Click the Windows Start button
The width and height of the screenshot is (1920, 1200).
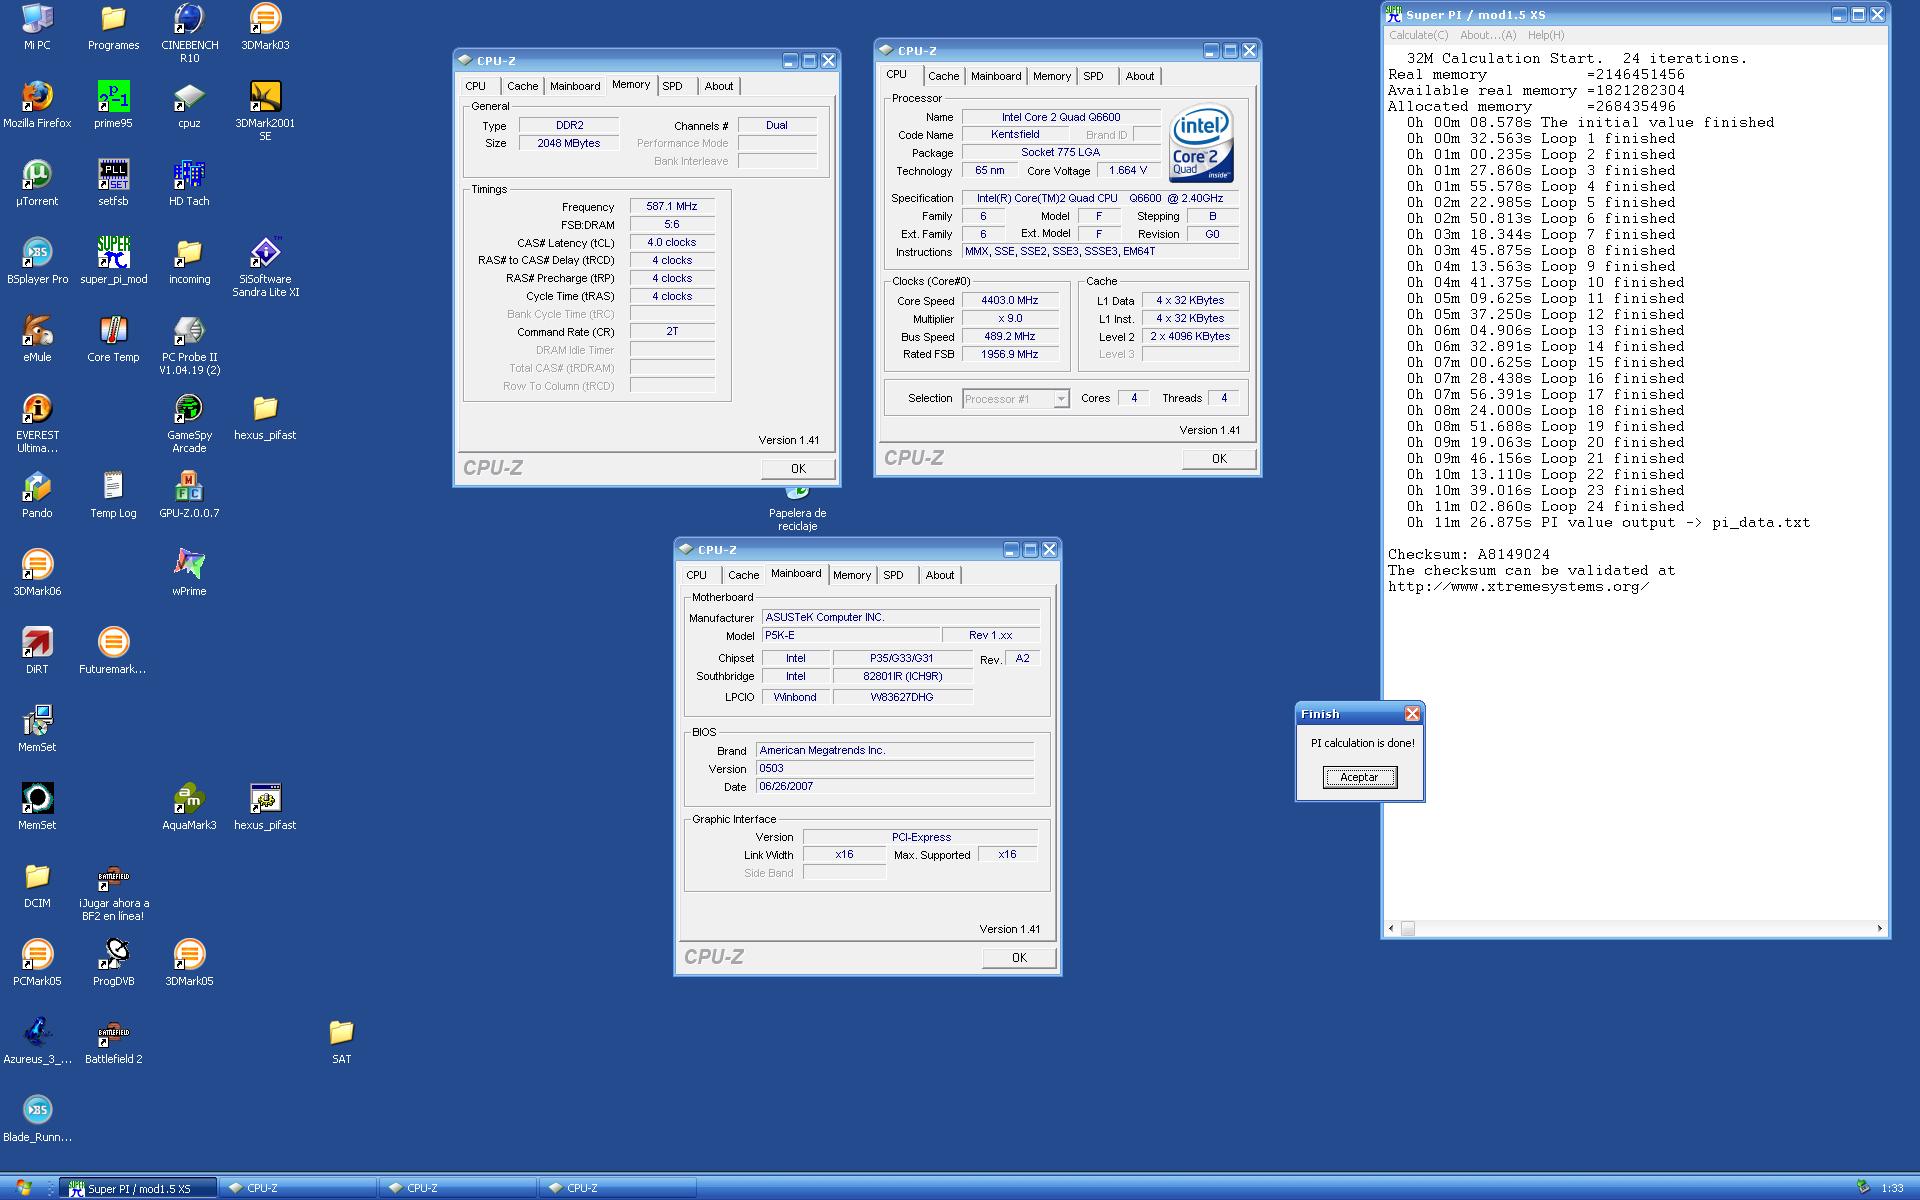[24, 1188]
